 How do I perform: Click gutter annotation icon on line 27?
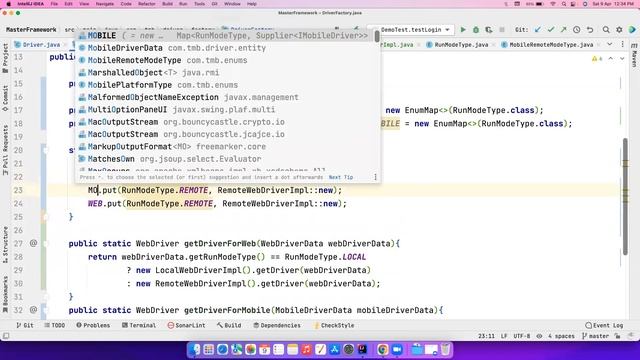[33, 243]
